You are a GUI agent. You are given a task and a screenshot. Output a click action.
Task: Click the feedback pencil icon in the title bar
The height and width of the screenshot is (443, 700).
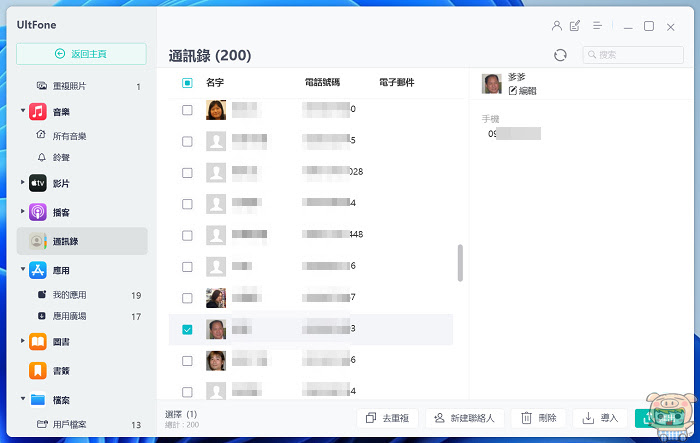(x=575, y=26)
